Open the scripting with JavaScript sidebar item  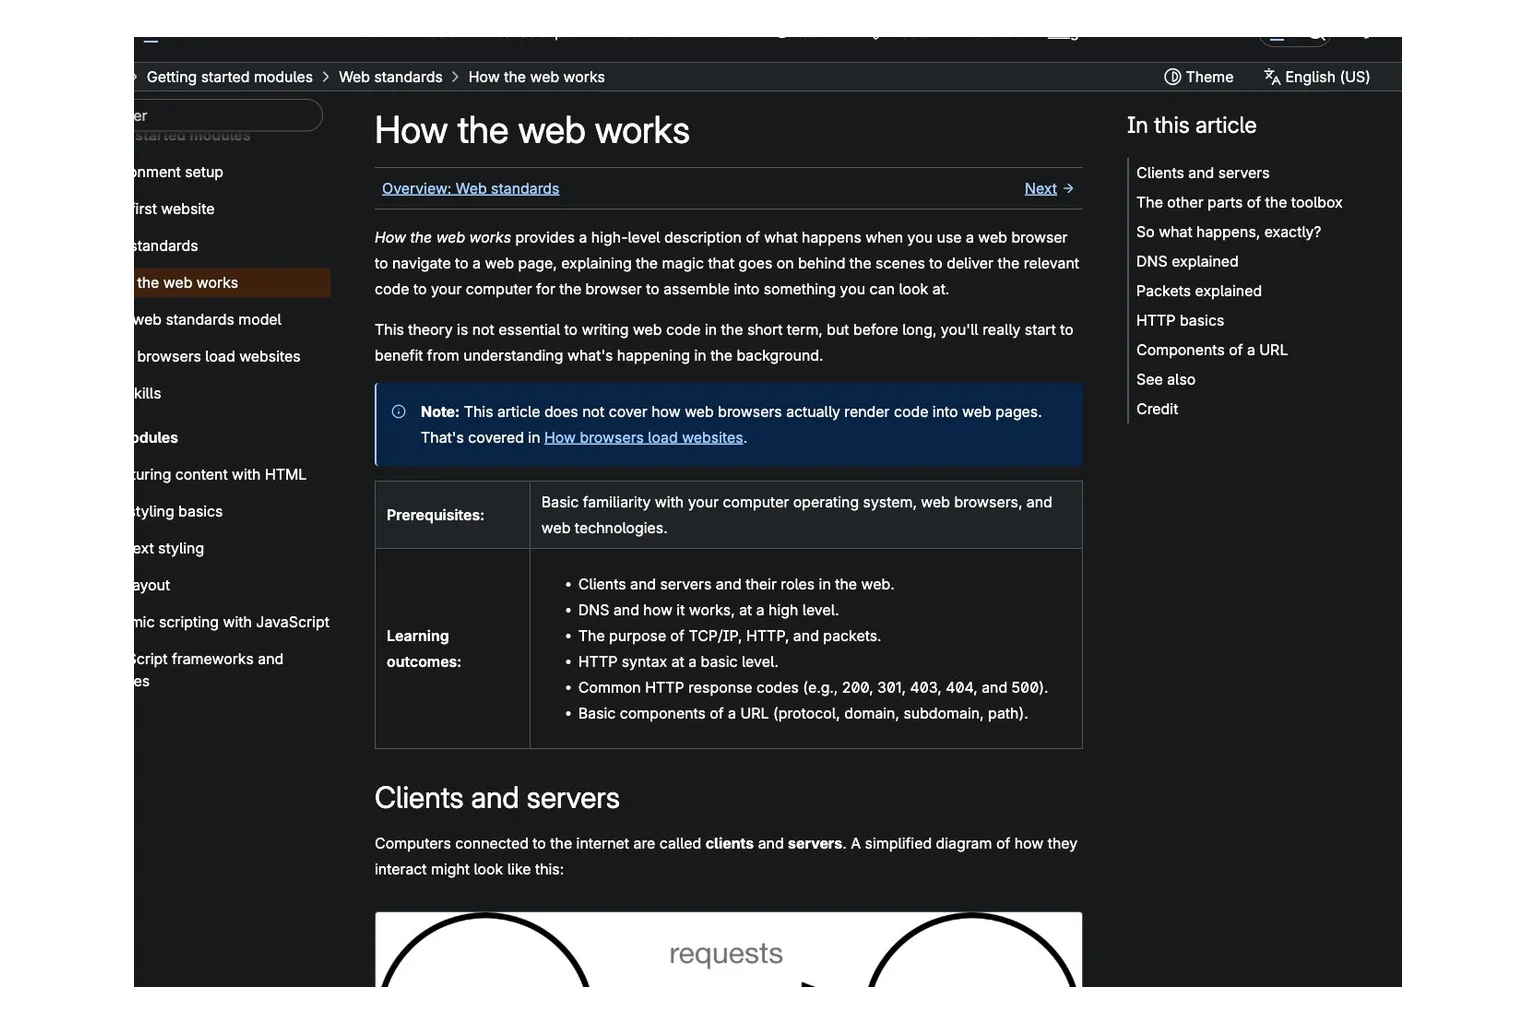pyautogui.click(x=232, y=622)
